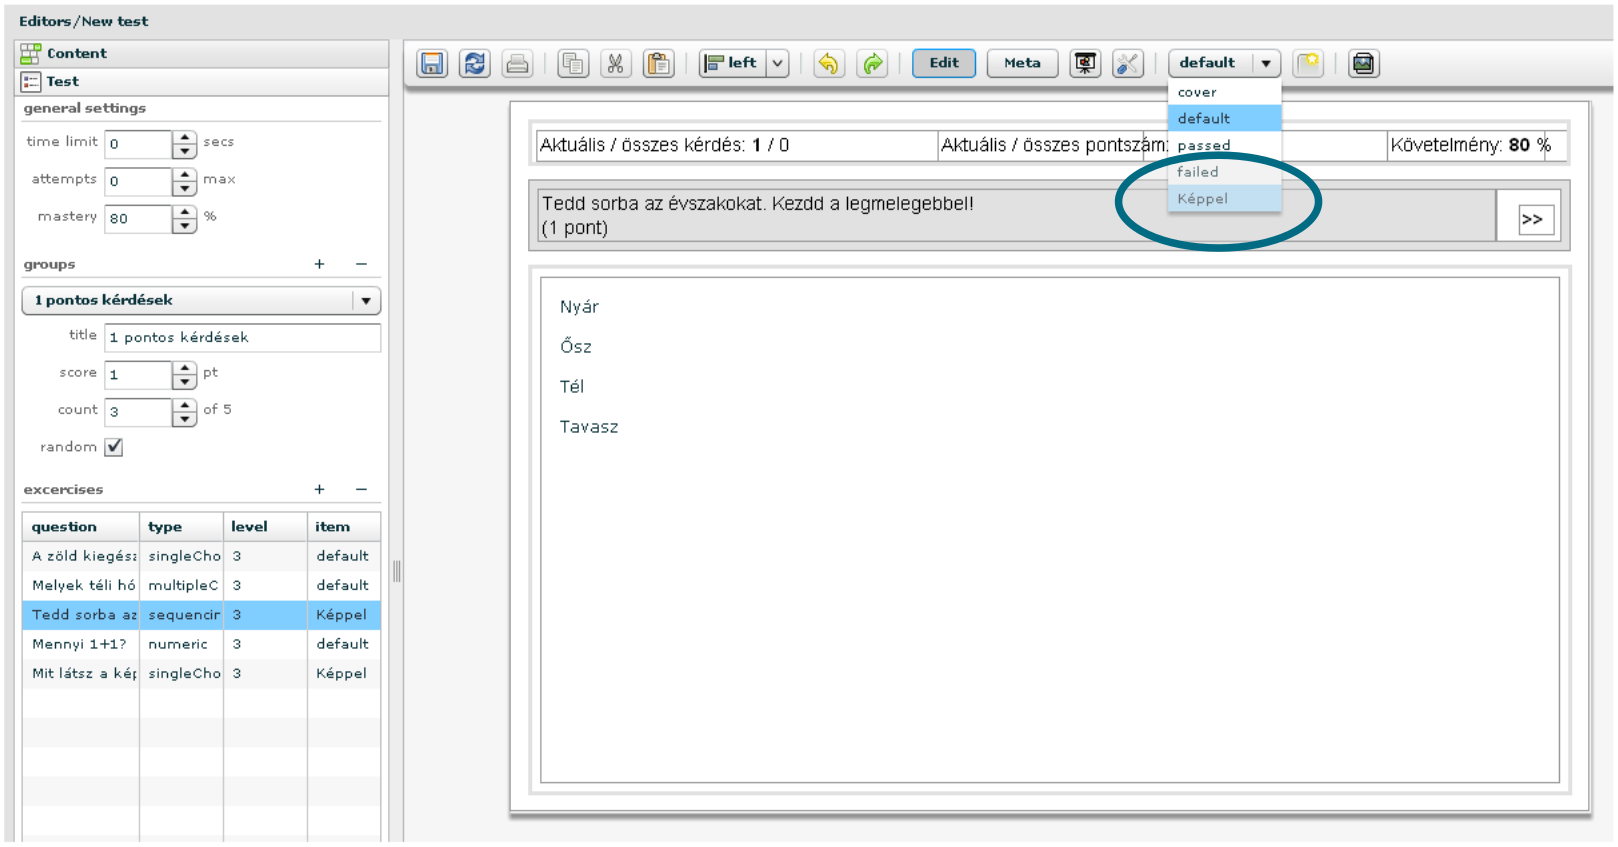The height and width of the screenshot is (847, 1618).
Task: Open the presentation preview icon
Action: click(1085, 64)
